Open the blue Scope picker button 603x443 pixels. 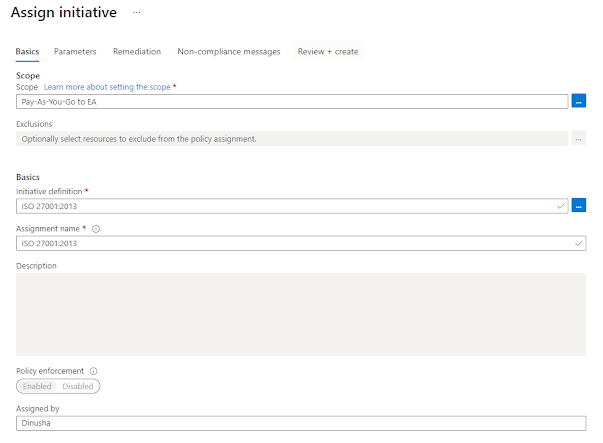579,101
